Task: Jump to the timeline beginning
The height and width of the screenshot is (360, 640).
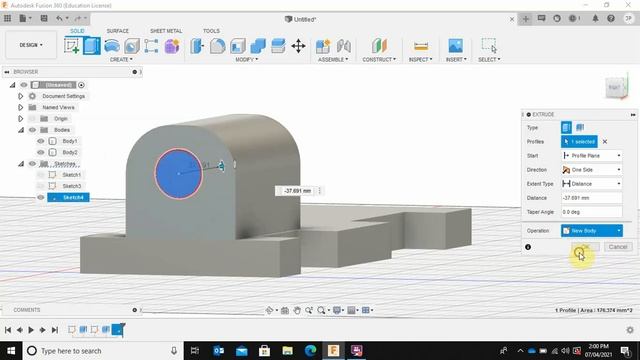Action: click(x=8, y=330)
